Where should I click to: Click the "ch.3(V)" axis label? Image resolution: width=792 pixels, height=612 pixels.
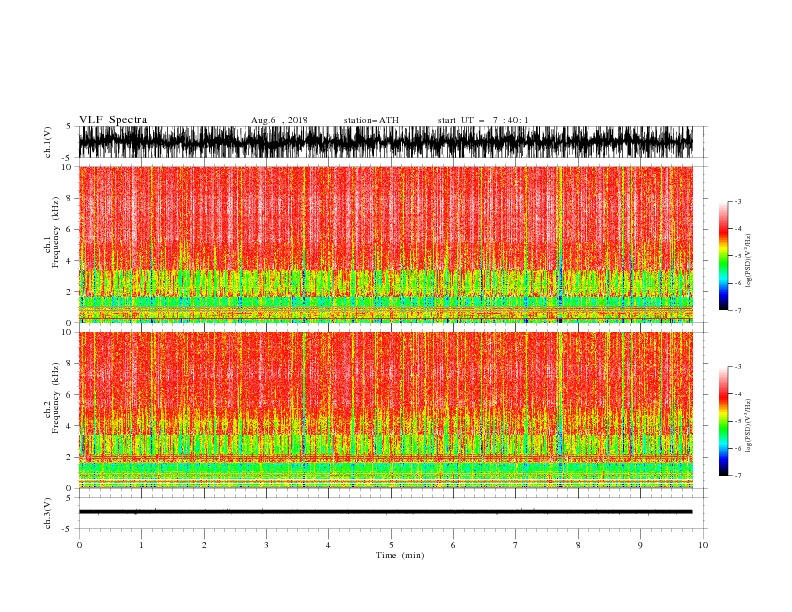pos(48,513)
